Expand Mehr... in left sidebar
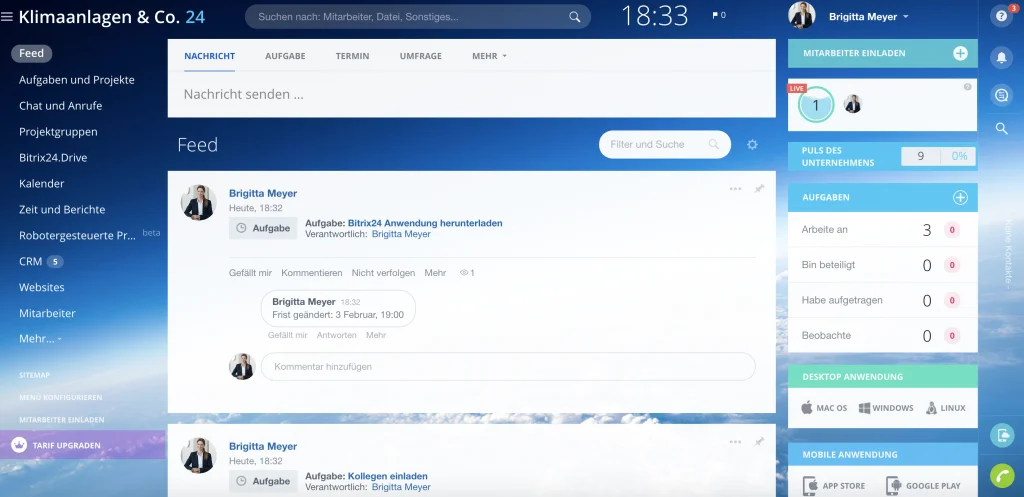 pyautogui.click(x=40, y=339)
